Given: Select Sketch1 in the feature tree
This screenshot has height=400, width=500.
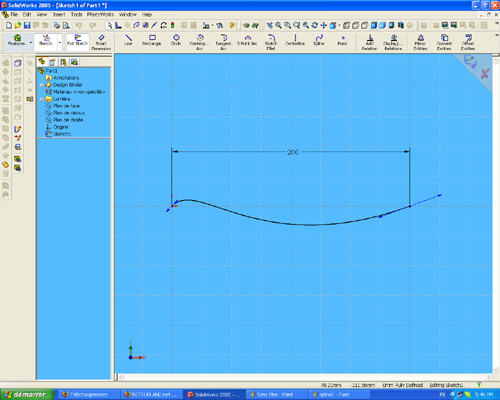Looking at the screenshot, I should (x=62, y=134).
